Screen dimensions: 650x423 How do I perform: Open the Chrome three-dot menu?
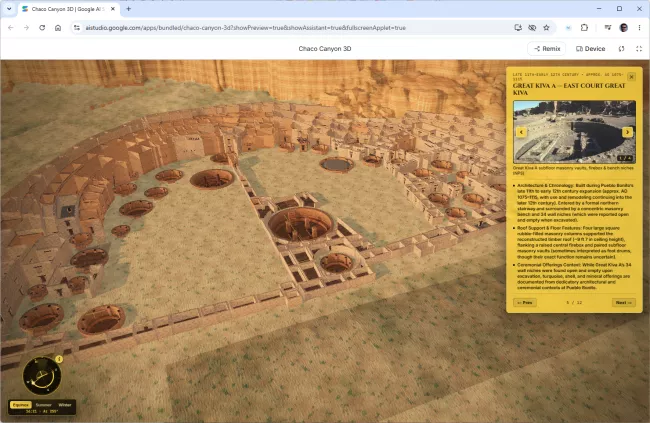click(639, 28)
